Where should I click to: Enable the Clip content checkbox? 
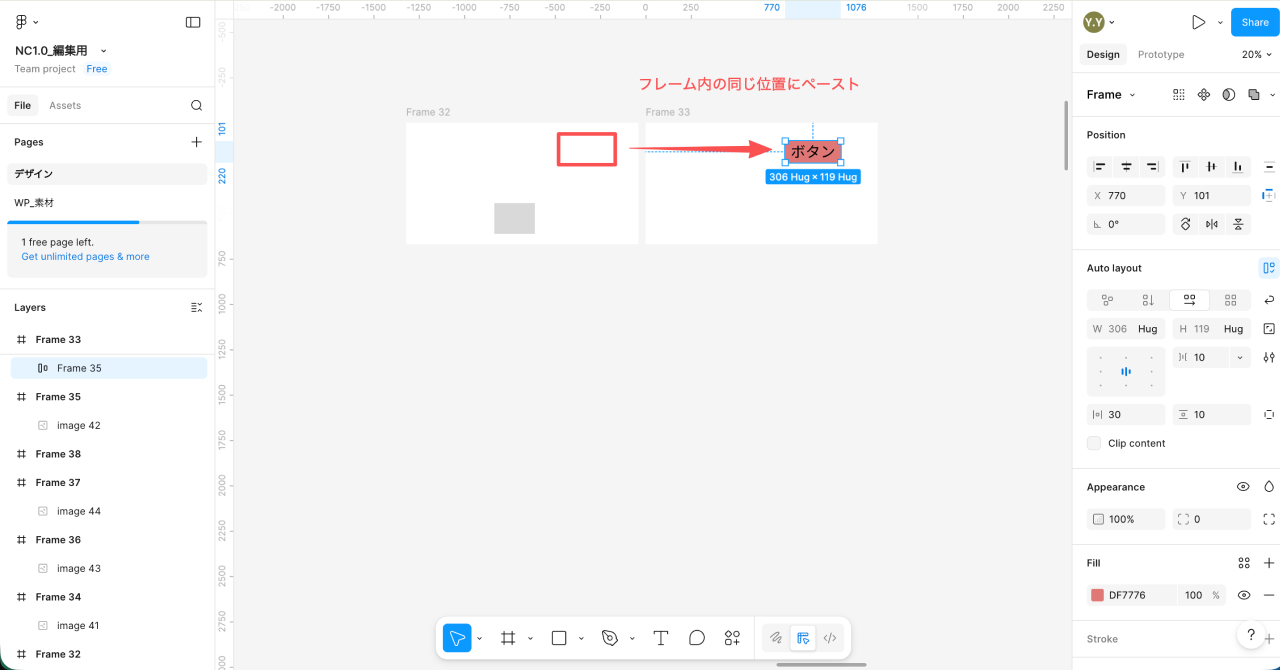1094,443
